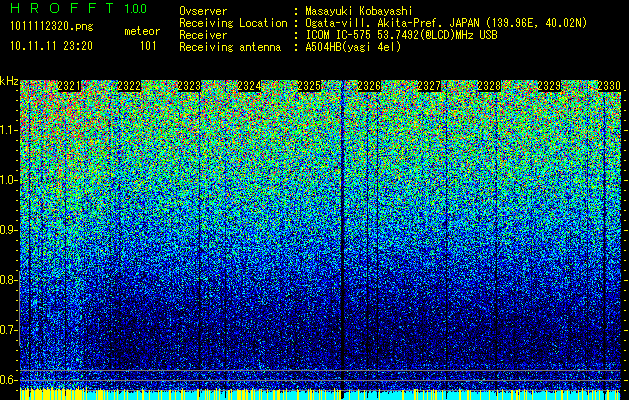
Task: Click the date 10.11.11 23:20
Action: [x=51, y=46]
